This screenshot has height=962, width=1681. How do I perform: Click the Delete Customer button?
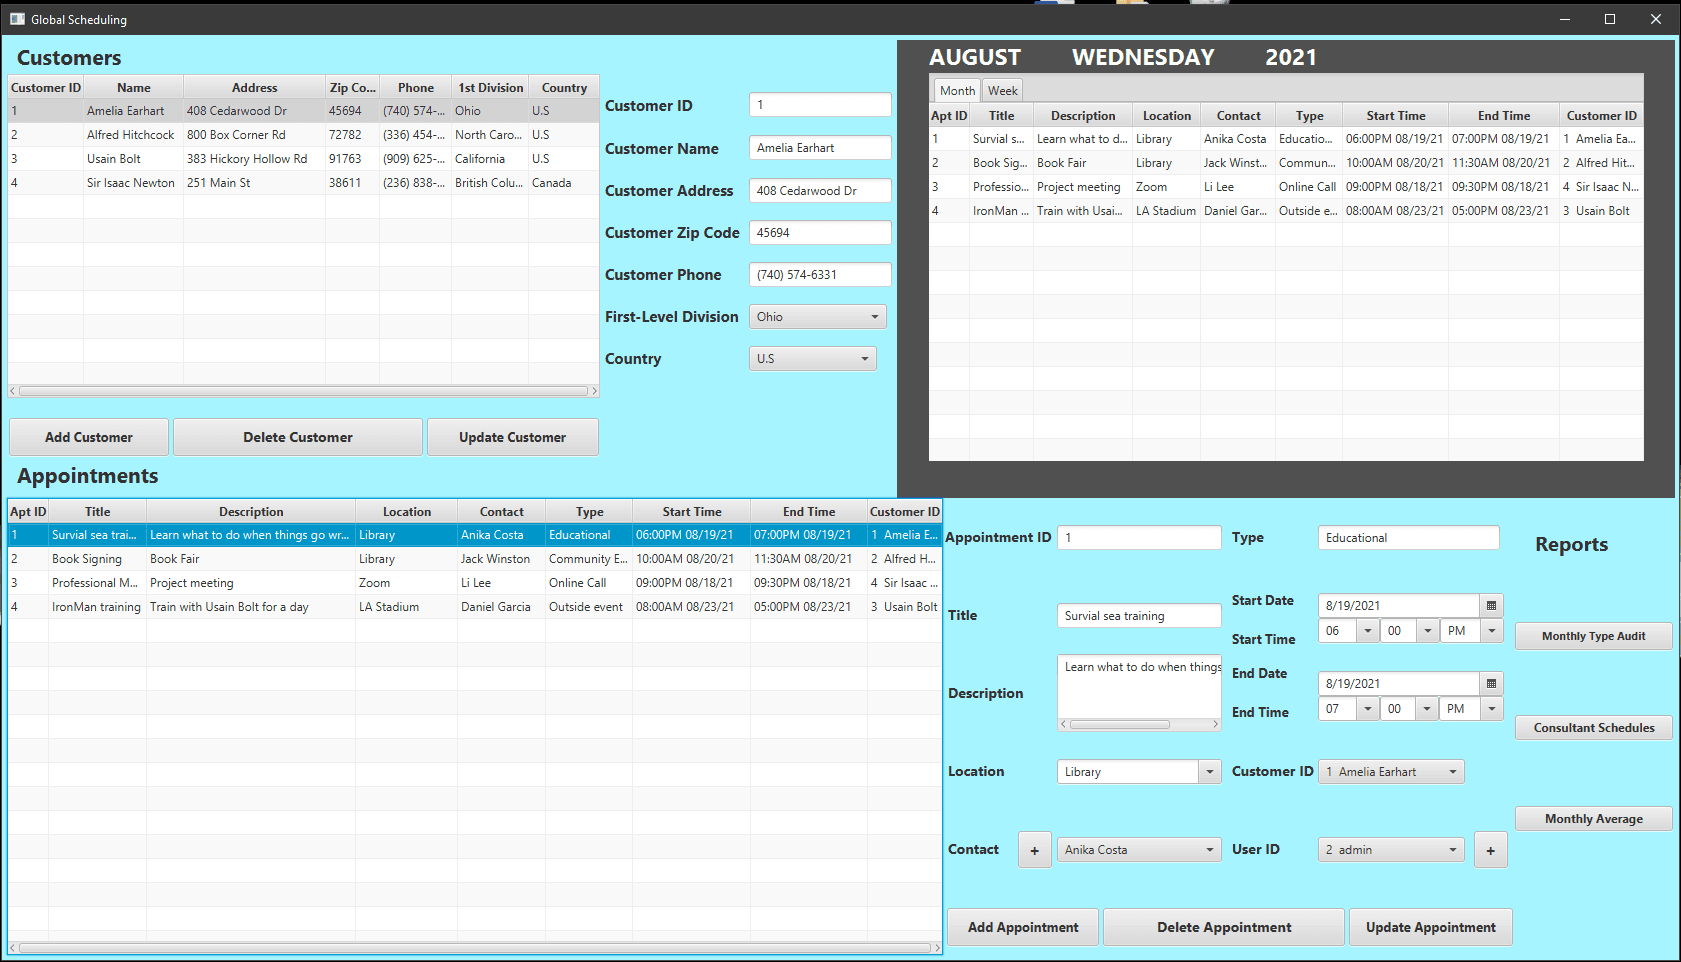click(x=298, y=438)
